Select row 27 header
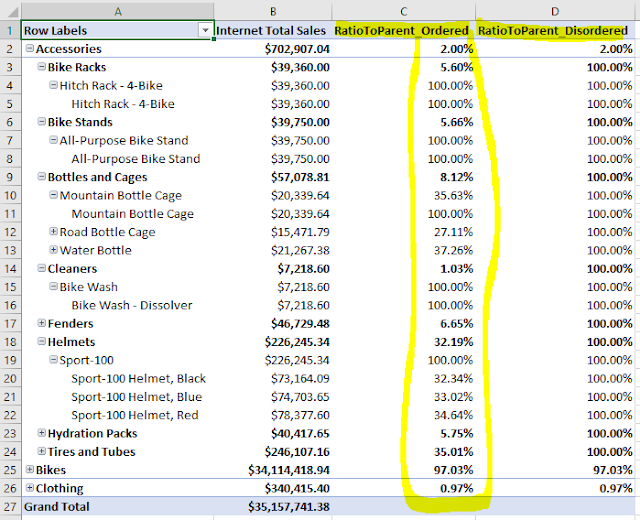This screenshot has width=640, height=520. pos(10,507)
